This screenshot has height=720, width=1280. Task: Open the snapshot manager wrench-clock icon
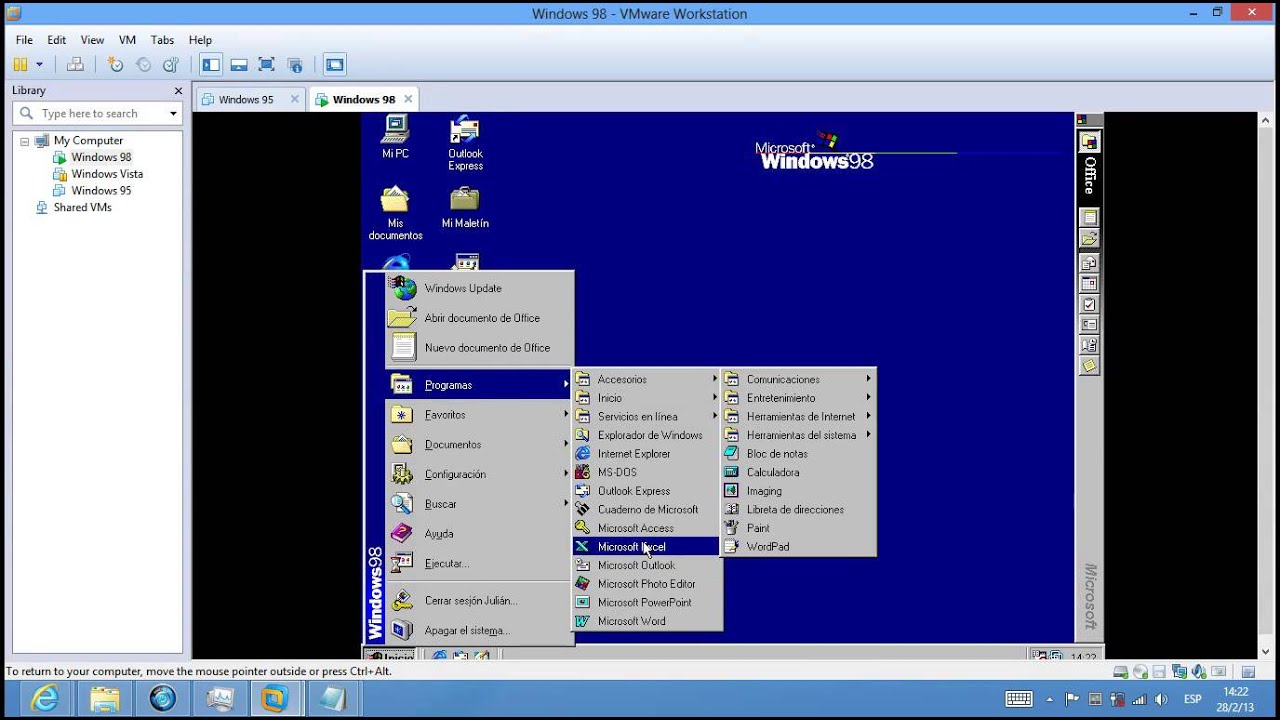171,65
